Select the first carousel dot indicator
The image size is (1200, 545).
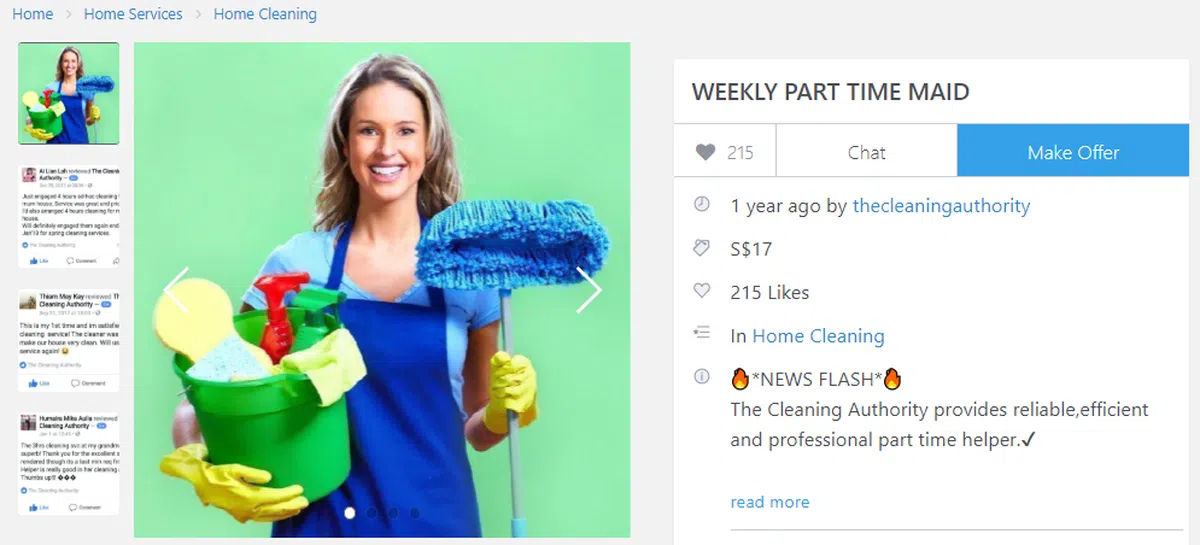tap(350, 513)
